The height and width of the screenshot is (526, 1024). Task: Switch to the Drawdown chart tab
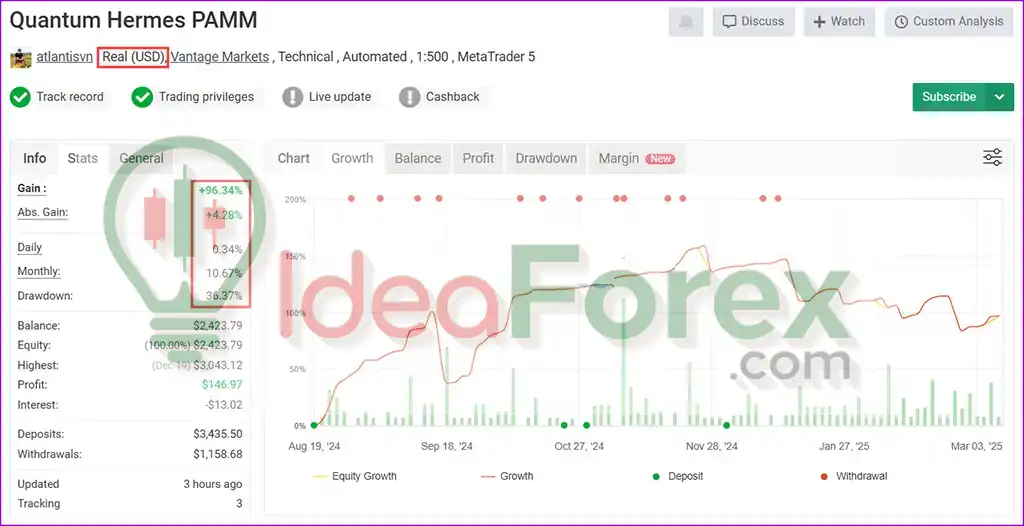[x=546, y=158]
